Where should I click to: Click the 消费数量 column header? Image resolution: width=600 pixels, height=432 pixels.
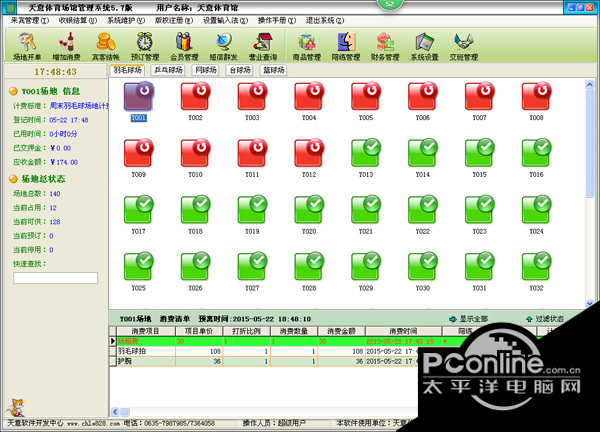pyautogui.click(x=294, y=331)
